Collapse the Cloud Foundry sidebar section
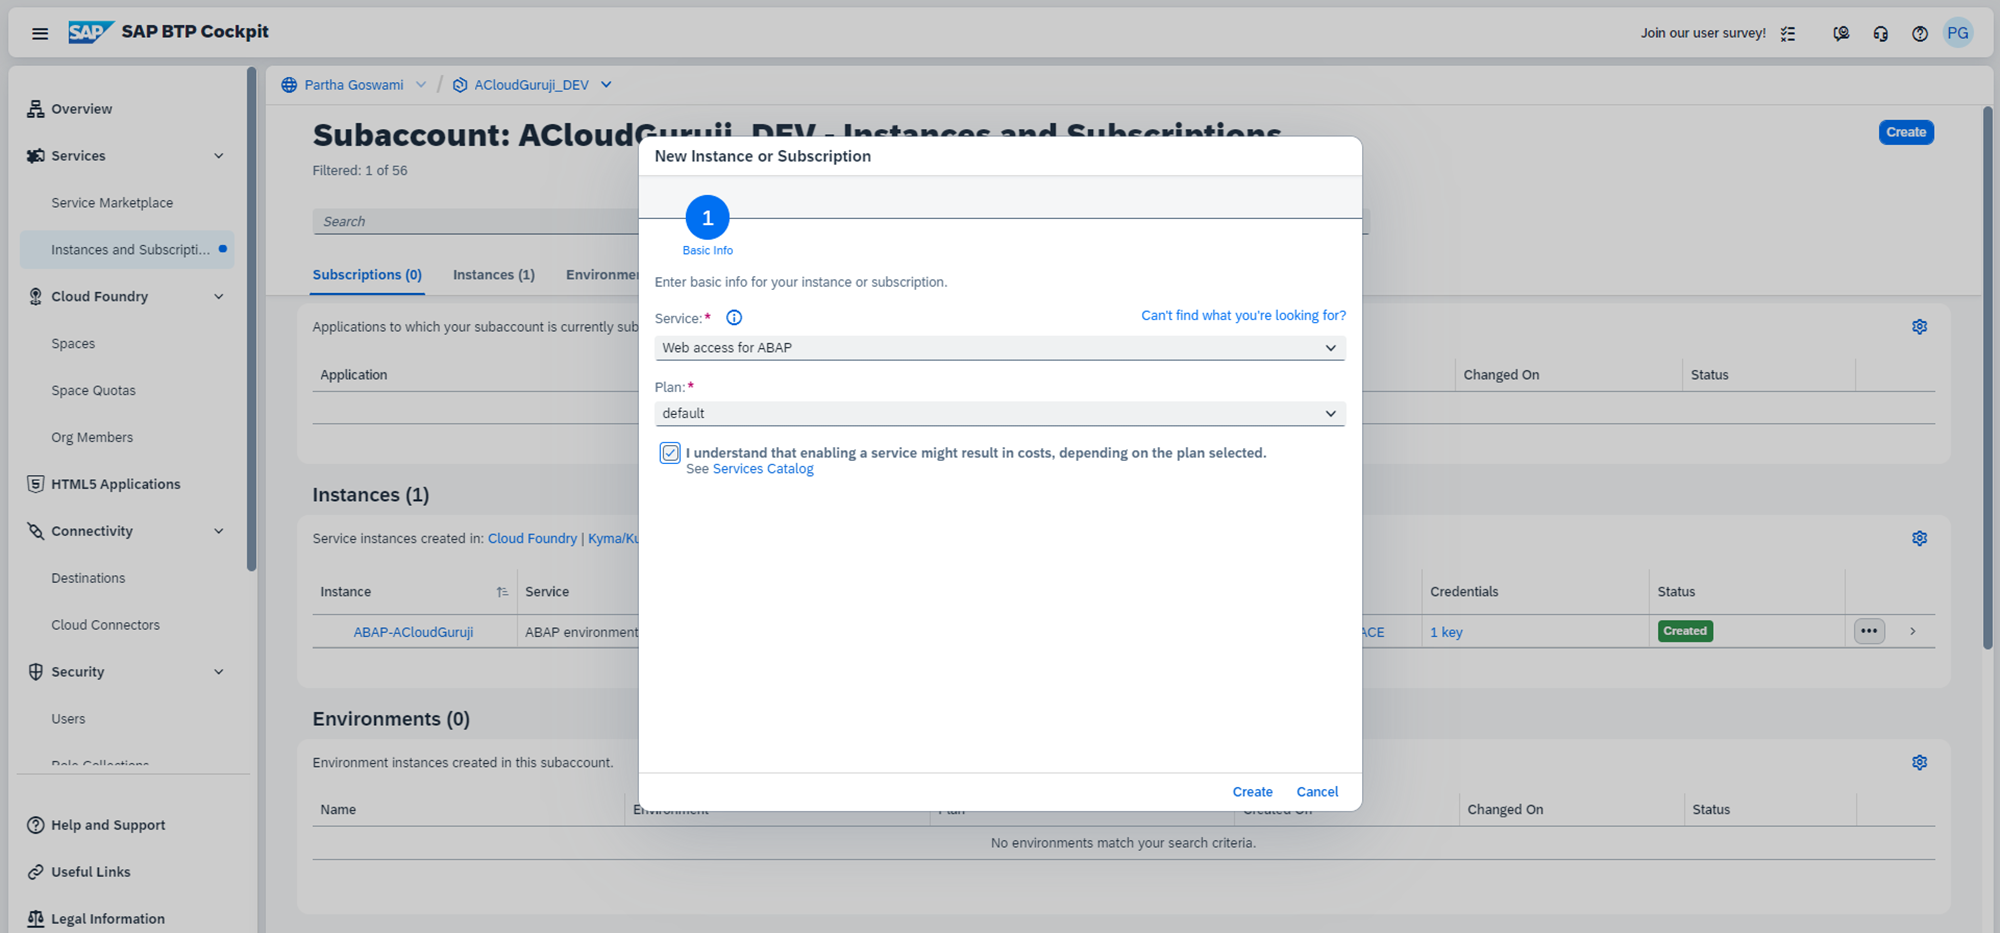 (219, 297)
